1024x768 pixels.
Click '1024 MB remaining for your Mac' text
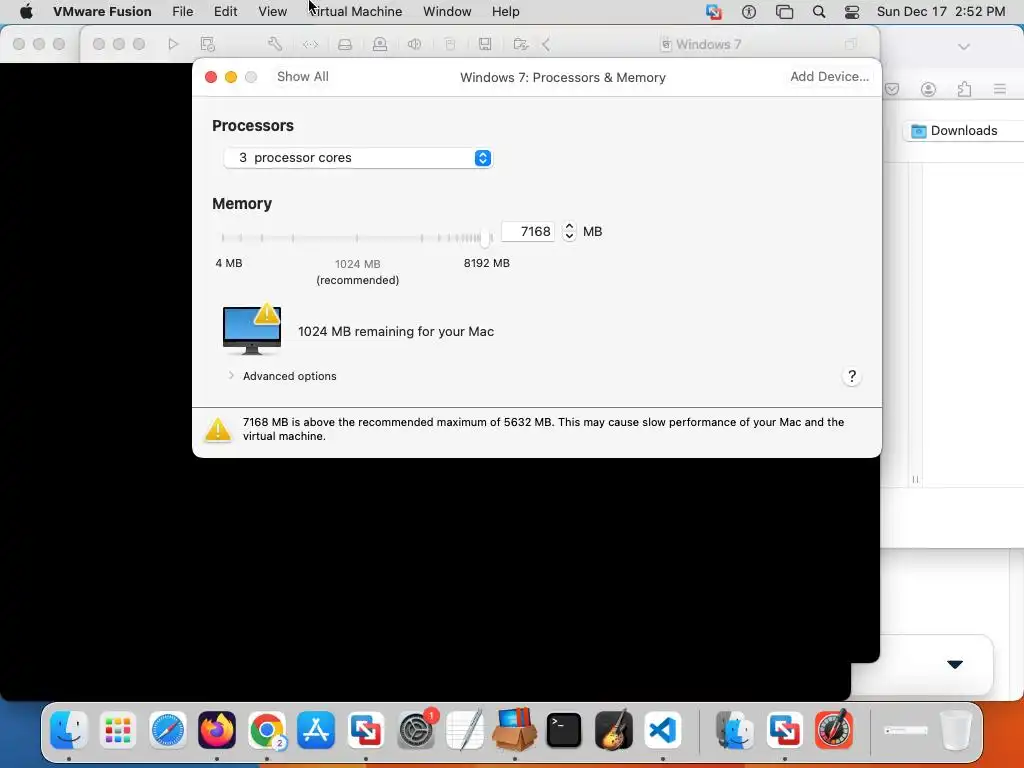[x=396, y=332]
